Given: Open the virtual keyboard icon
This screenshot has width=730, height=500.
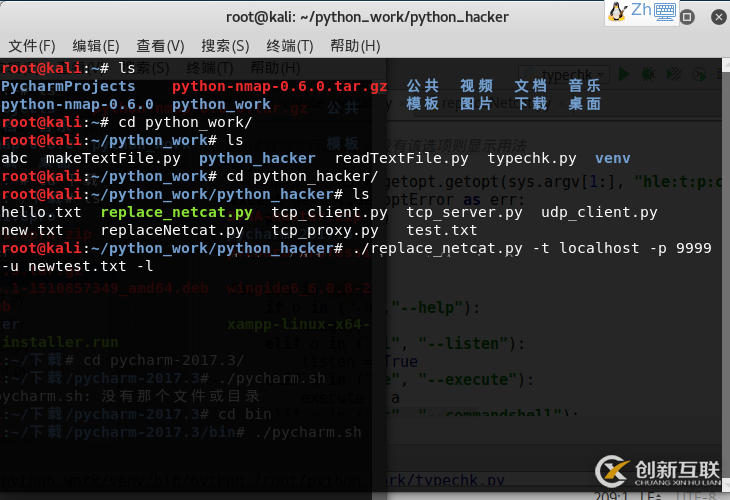Looking at the screenshot, I should click(665, 11).
